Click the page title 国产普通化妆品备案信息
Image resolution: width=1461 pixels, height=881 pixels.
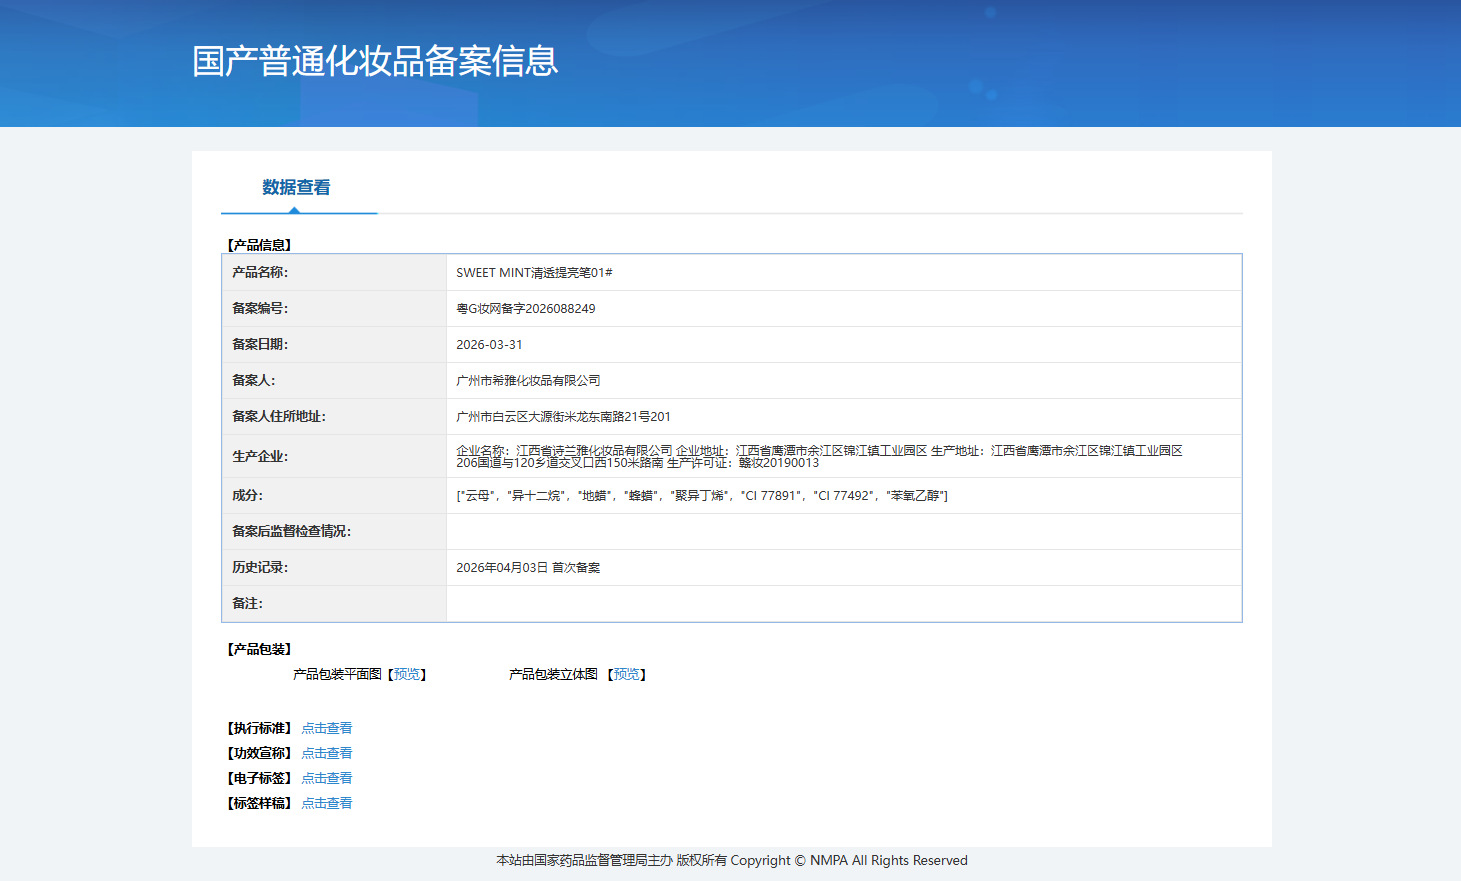click(x=375, y=61)
